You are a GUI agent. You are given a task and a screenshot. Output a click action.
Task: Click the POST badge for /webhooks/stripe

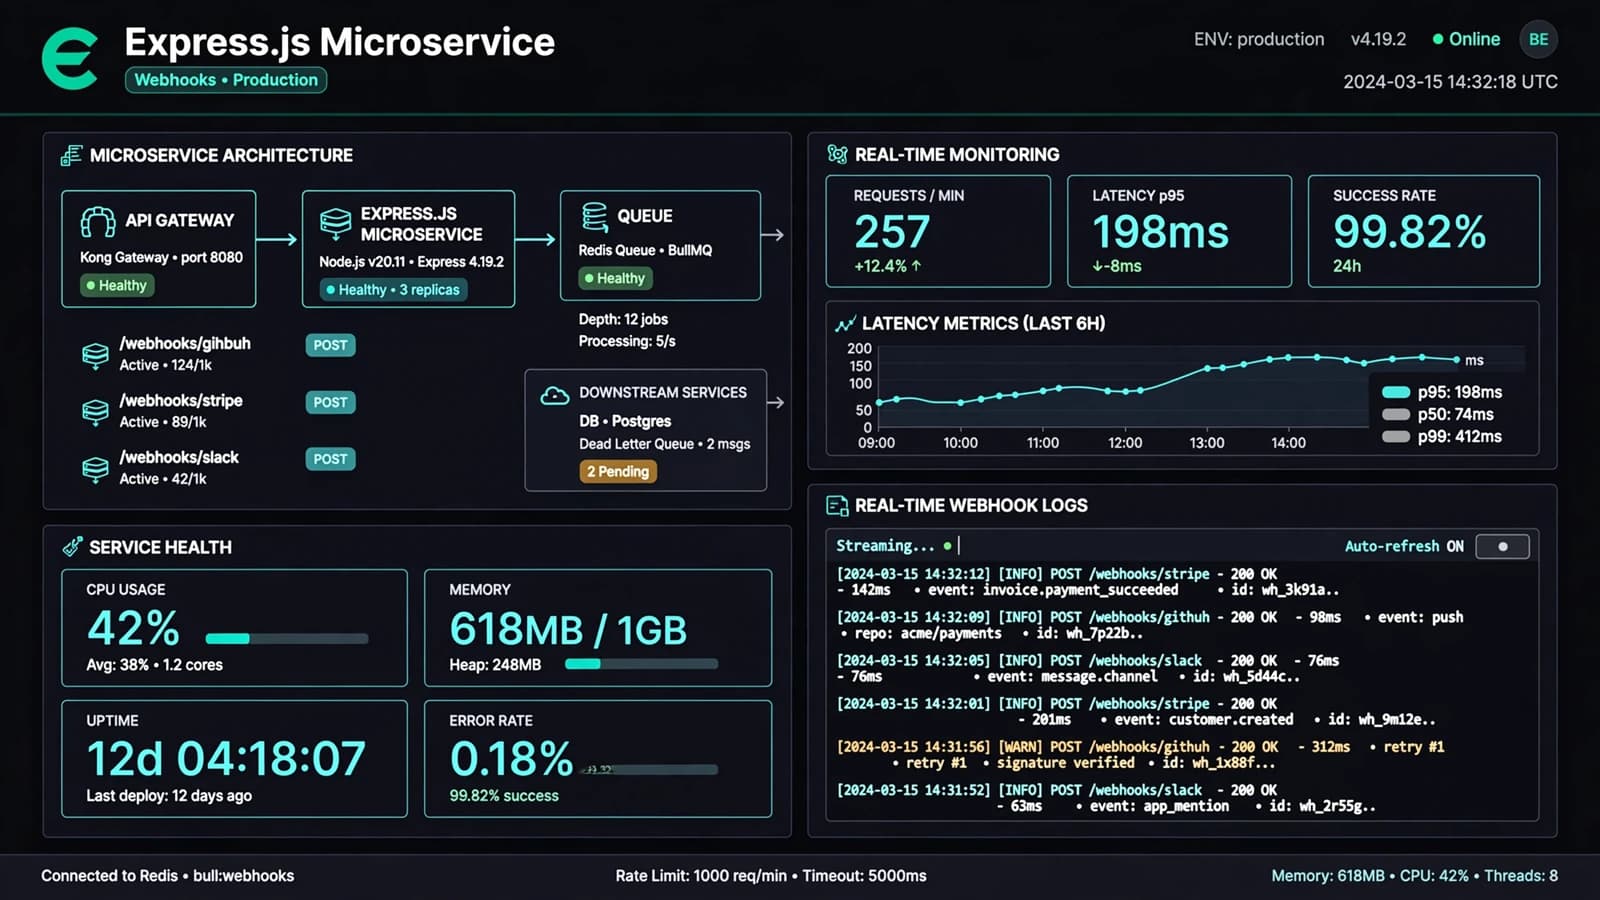point(330,402)
